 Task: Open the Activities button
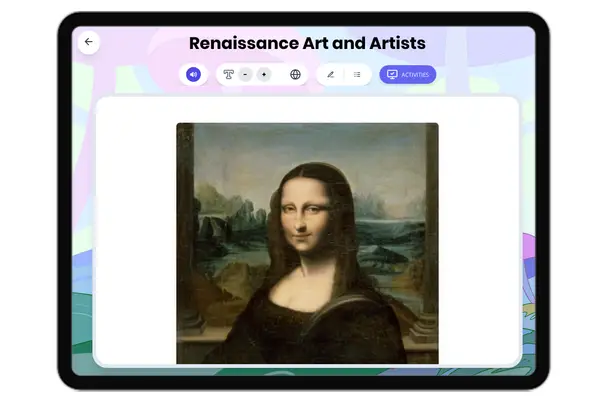[x=407, y=74]
